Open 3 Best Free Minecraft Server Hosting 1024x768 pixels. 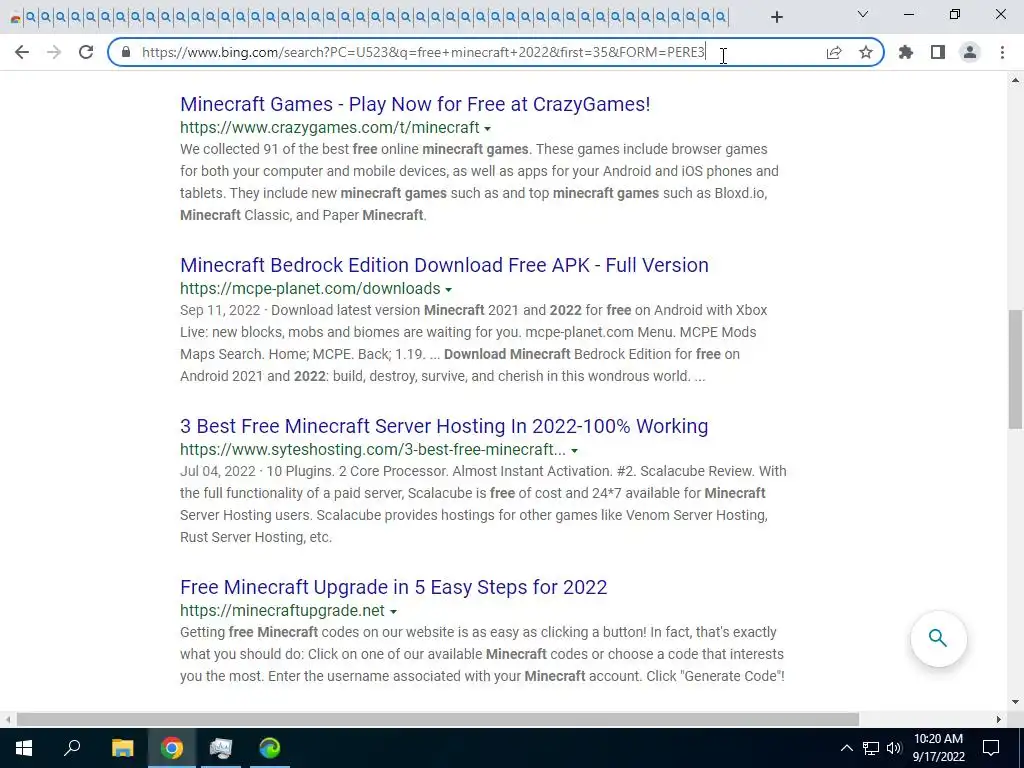point(444,426)
